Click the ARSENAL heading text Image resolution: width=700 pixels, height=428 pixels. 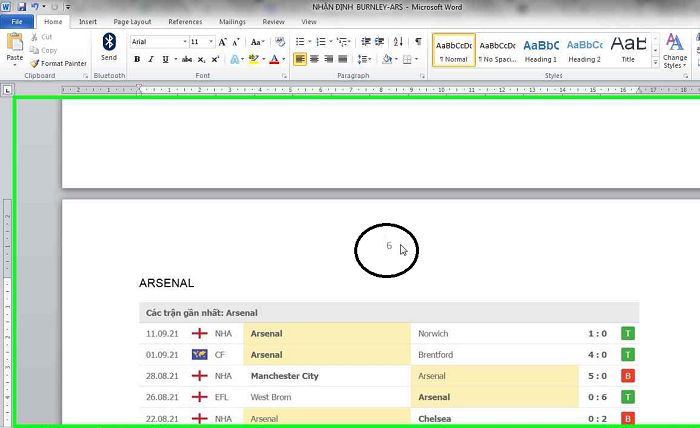(167, 283)
